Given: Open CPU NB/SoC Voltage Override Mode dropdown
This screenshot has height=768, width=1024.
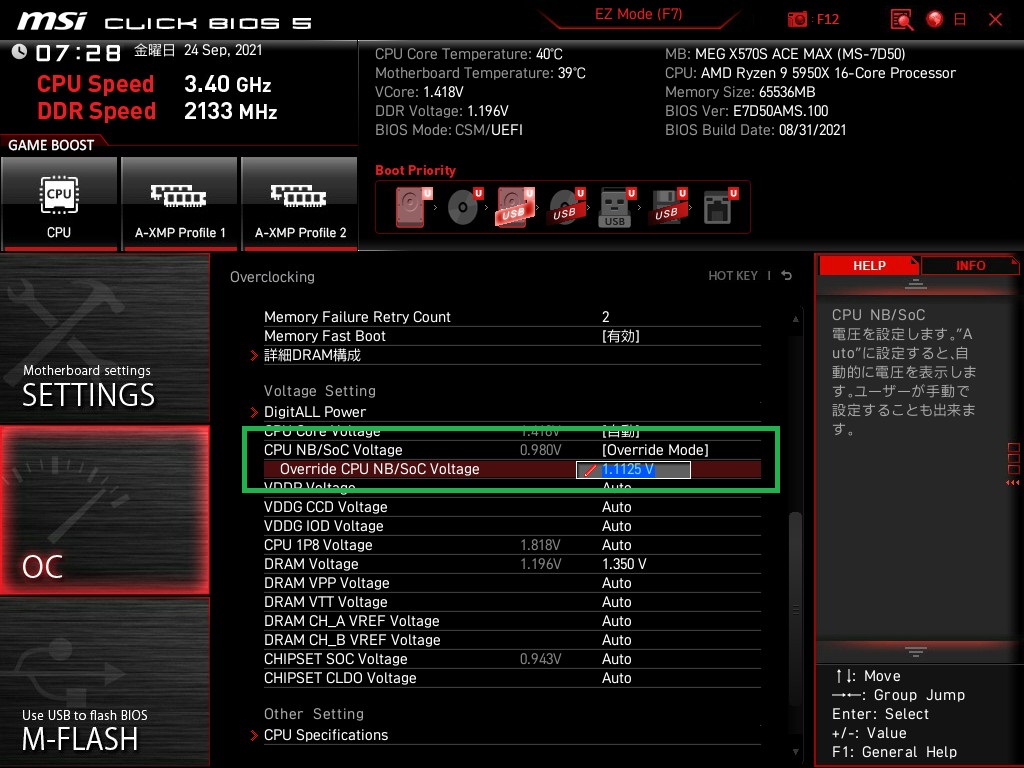Looking at the screenshot, I should pyautogui.click(x=655, y=450).
